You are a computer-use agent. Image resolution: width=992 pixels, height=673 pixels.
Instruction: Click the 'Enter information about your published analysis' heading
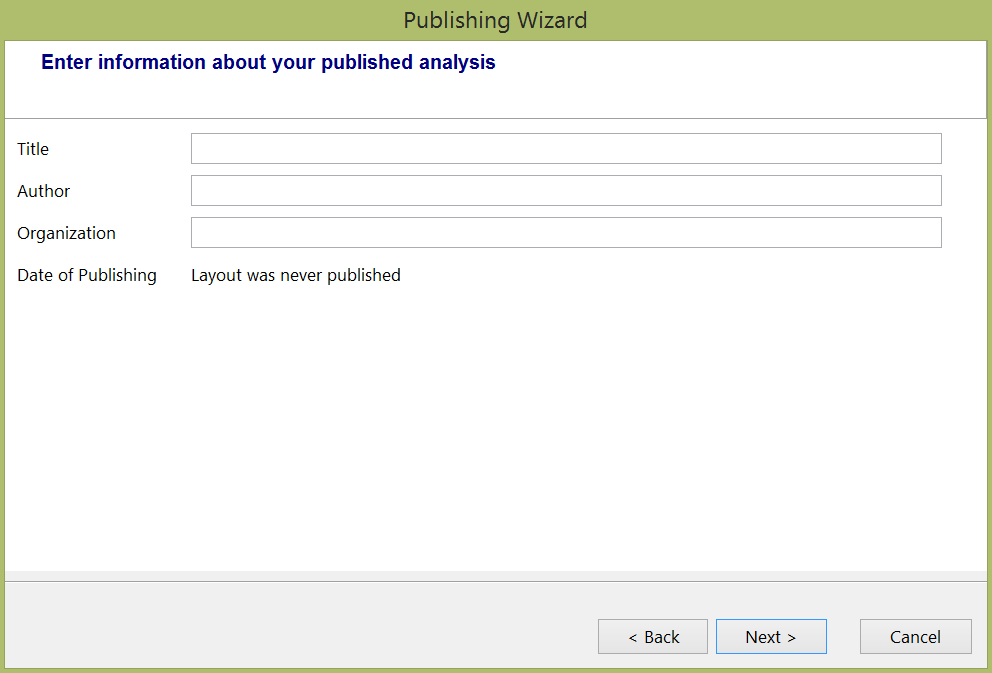click(x=268, y=62)
